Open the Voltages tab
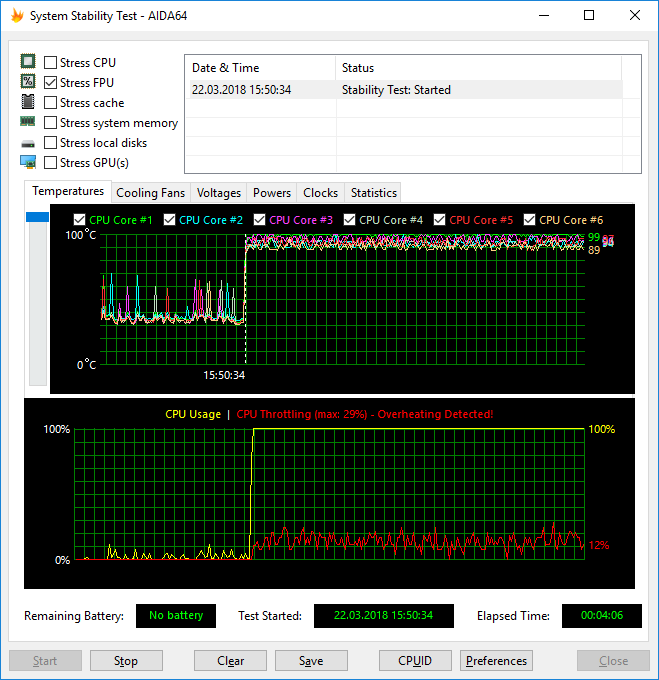 219,193
